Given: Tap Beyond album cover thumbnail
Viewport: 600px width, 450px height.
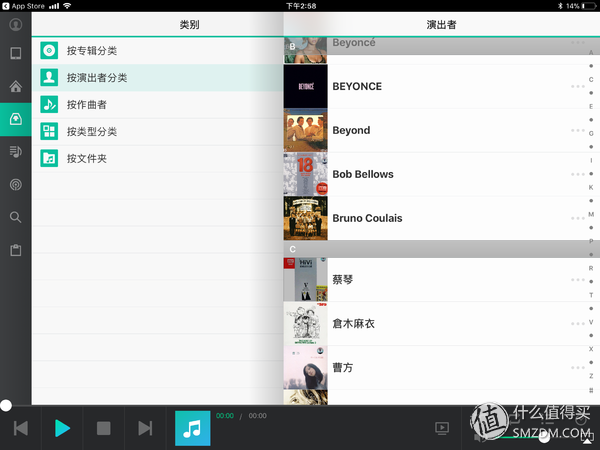Looking at the screenshot, I should click(305, 130).
